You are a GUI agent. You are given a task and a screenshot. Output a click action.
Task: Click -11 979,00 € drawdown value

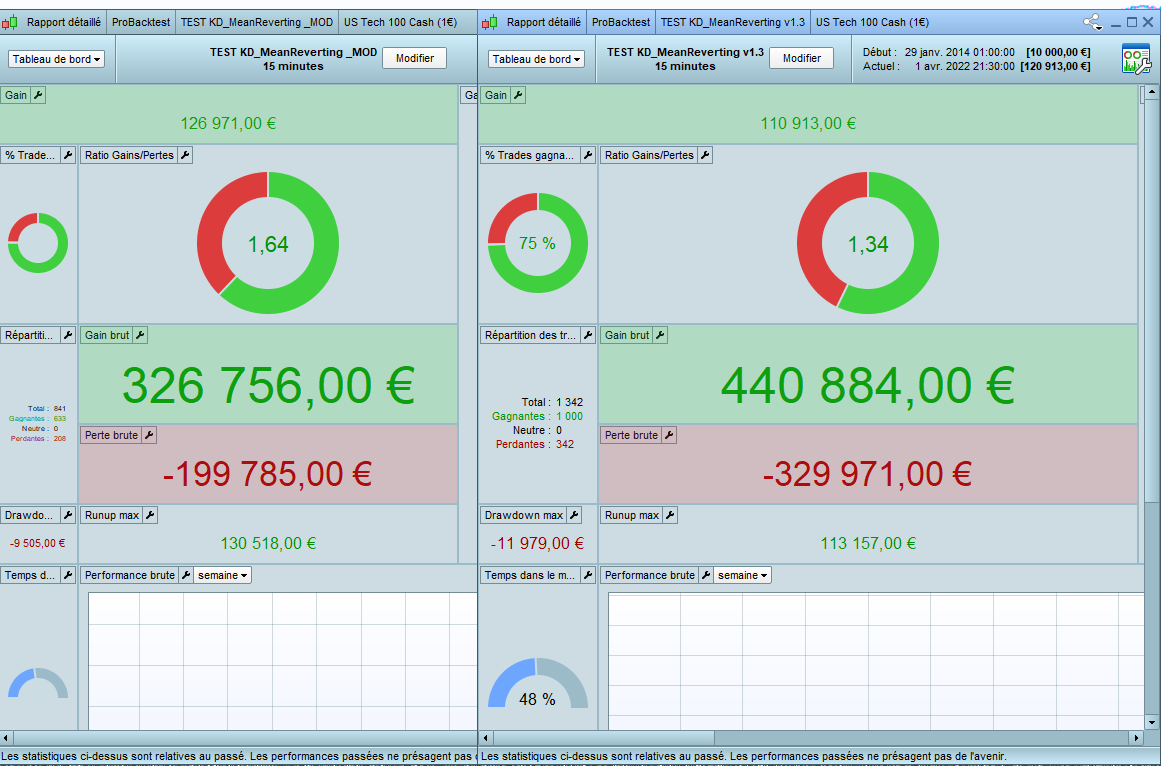point(537,543)
